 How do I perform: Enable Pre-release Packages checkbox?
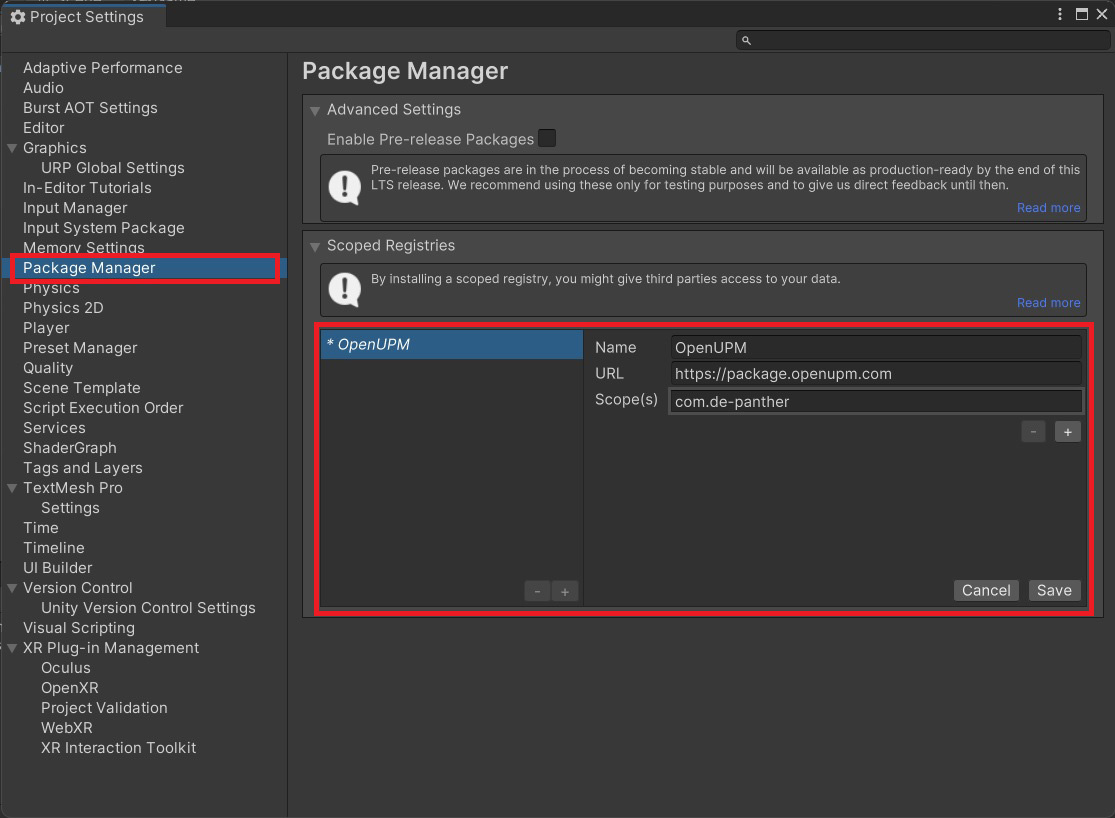coord(547,138)
